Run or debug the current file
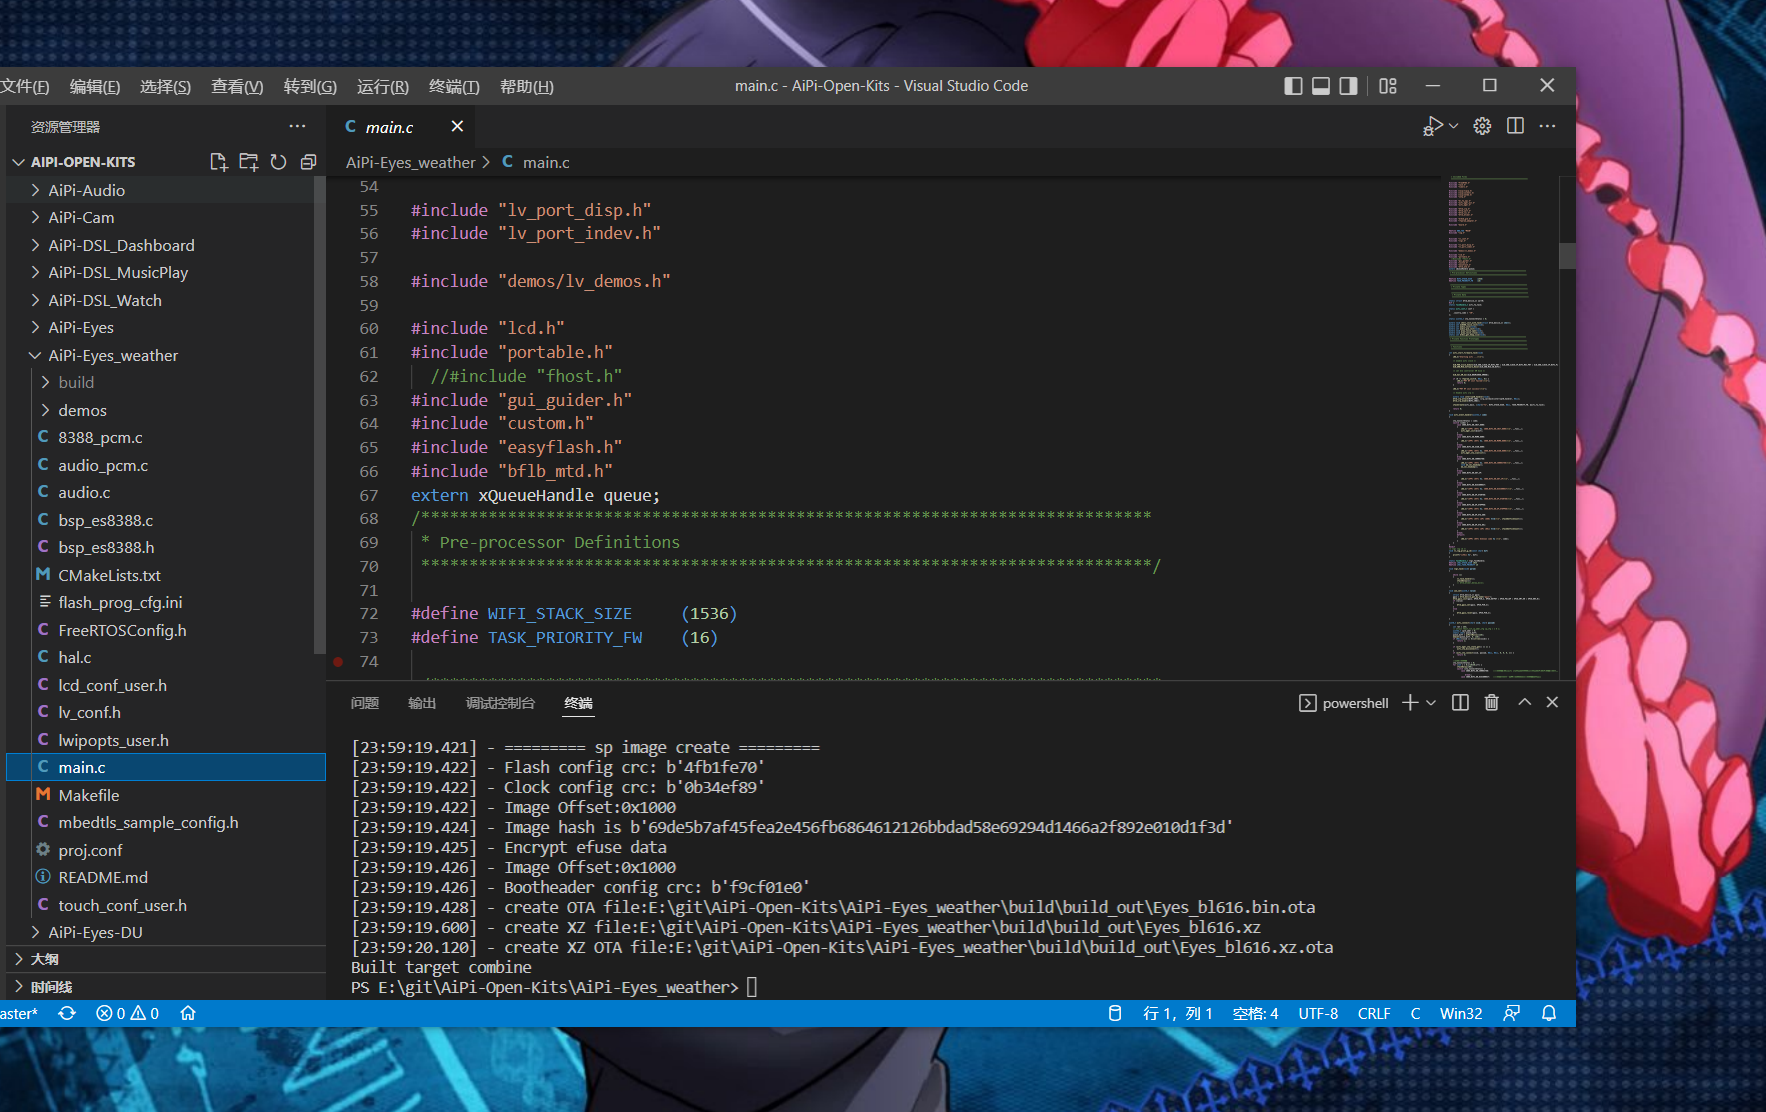The image size is (1766, 1112). coord(1433,126)
